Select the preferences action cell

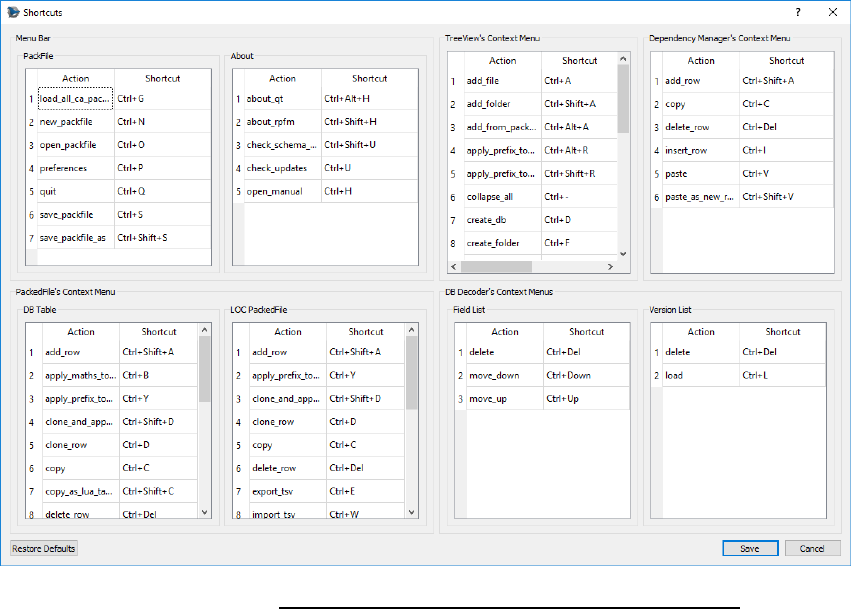coord(75,168)
